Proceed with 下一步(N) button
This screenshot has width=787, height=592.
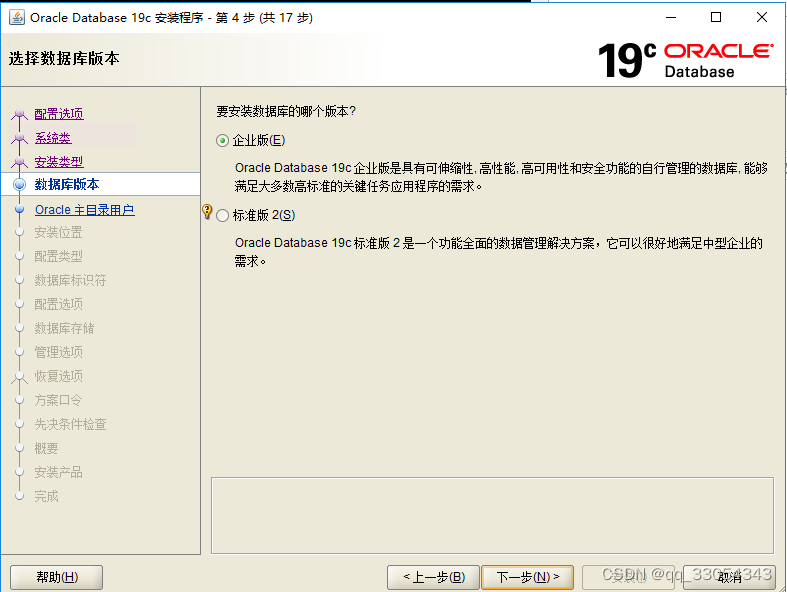point(528,577)
